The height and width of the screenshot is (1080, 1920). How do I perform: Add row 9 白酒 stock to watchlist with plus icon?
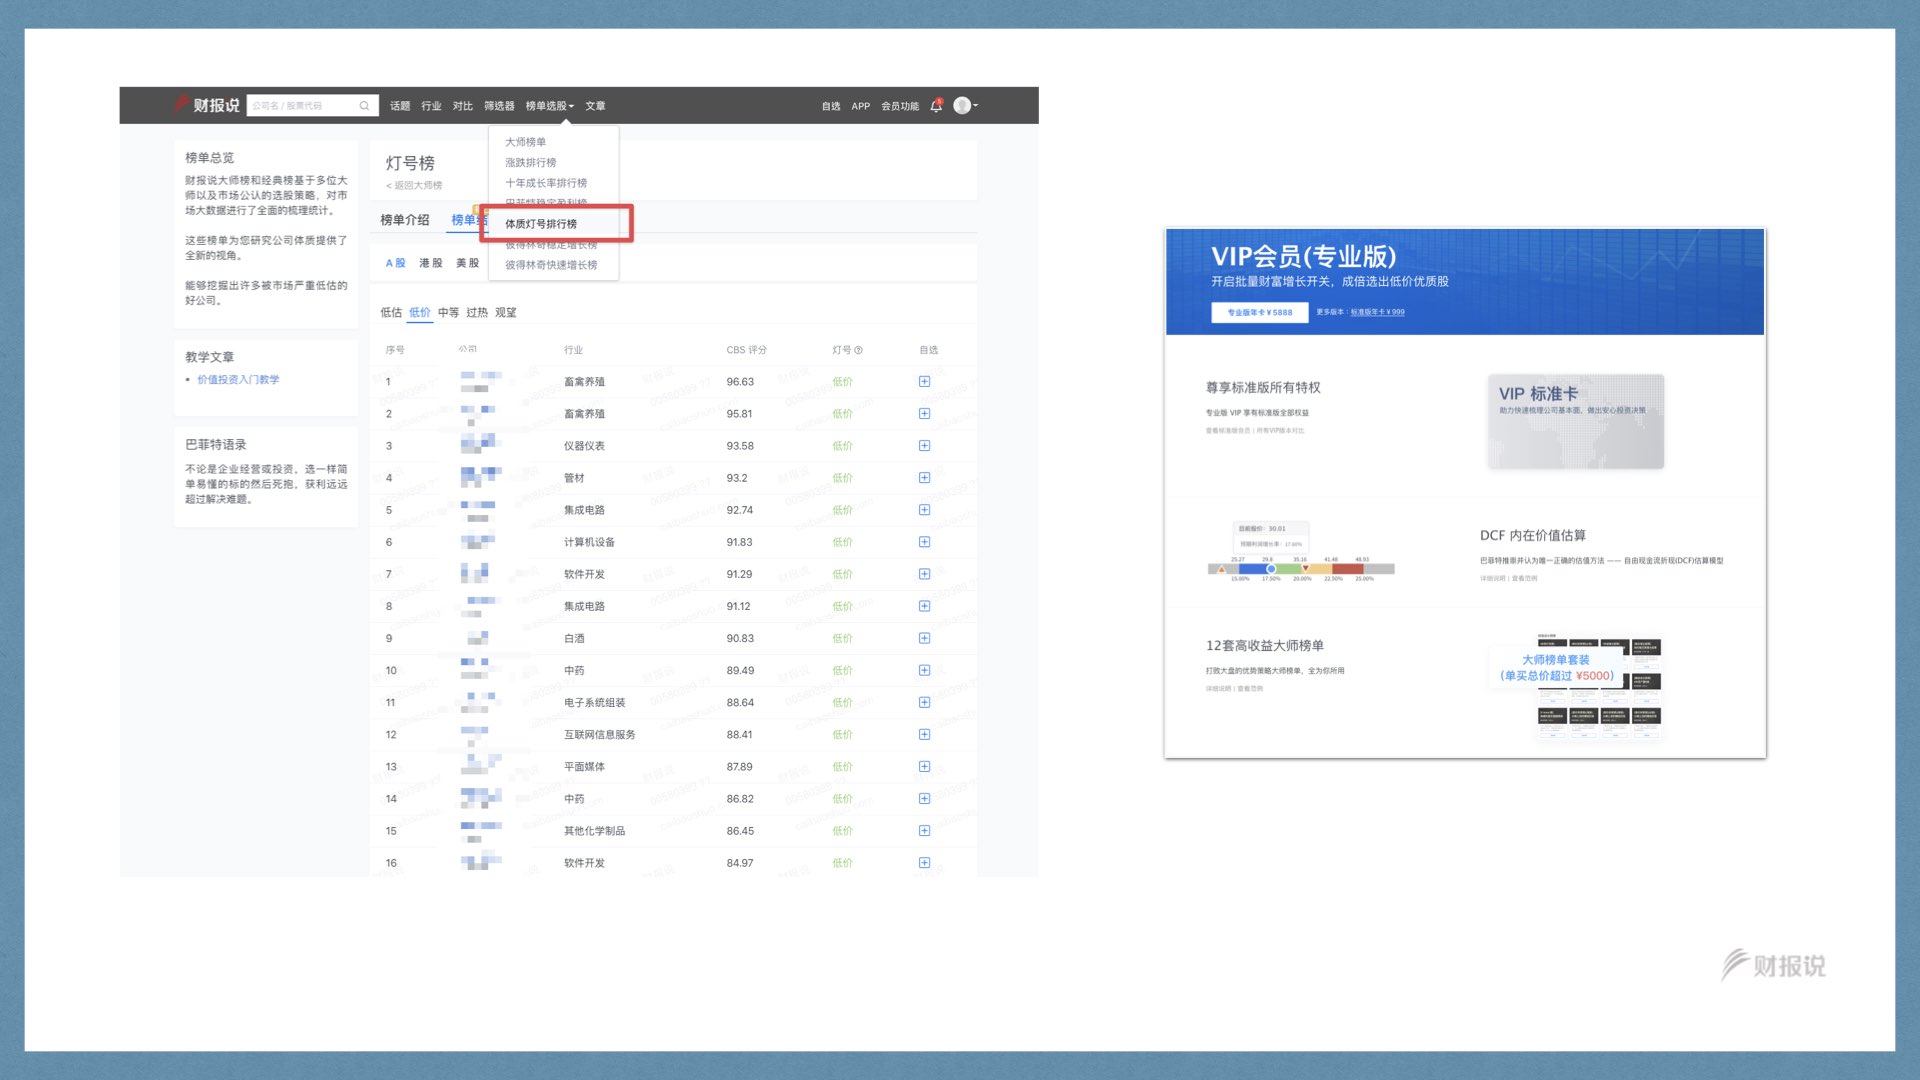924,638
